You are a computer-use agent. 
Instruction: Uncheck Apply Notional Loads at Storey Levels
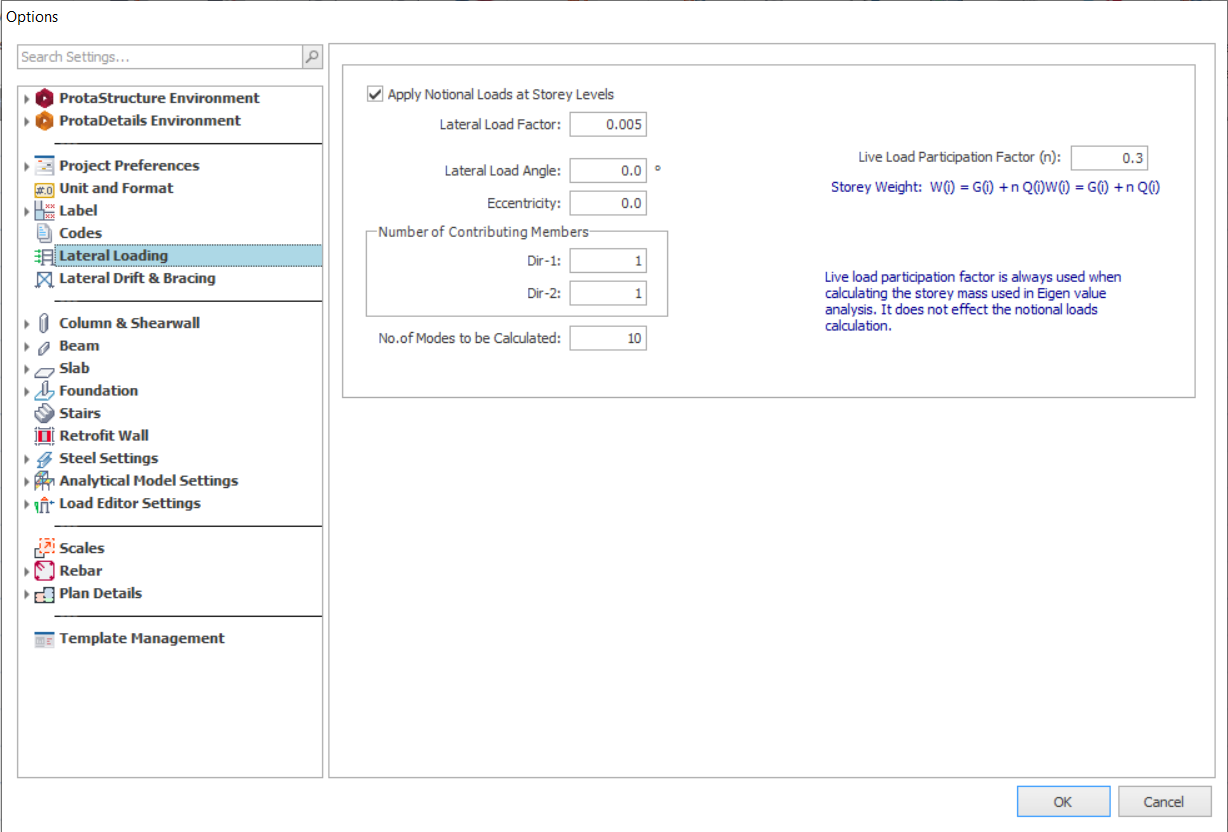pos(374,93)
